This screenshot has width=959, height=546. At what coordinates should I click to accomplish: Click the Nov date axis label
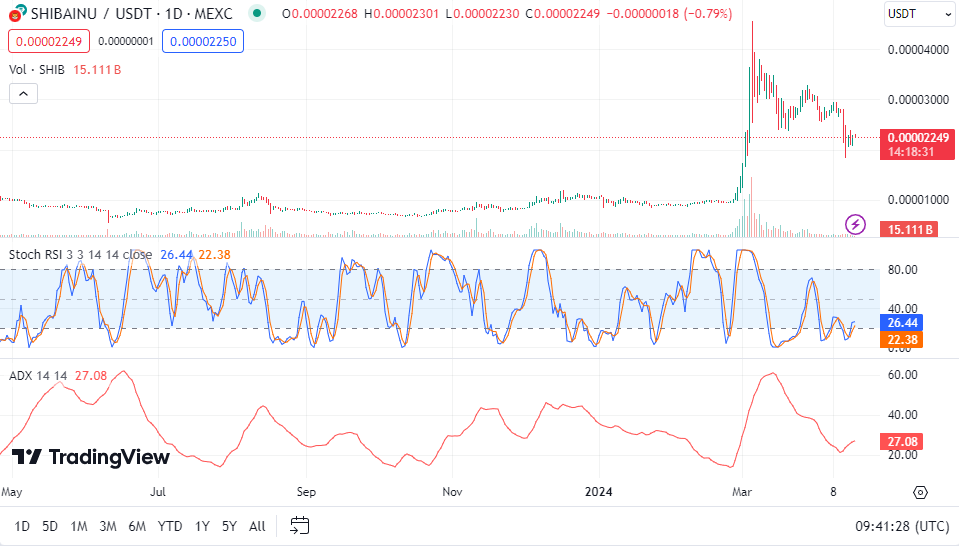tap(452, 492)
